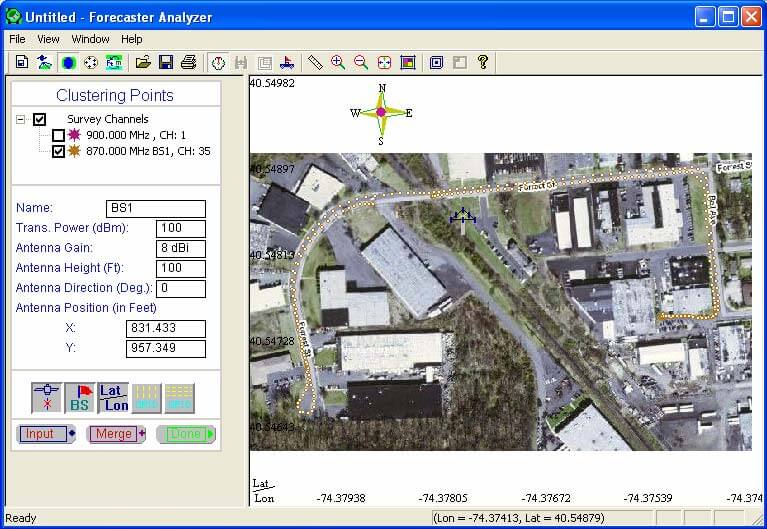Click the greyed tower icon after the clock
Viewport: 767px width, 529px height.
pyautogui.click(x=241, y=63)
